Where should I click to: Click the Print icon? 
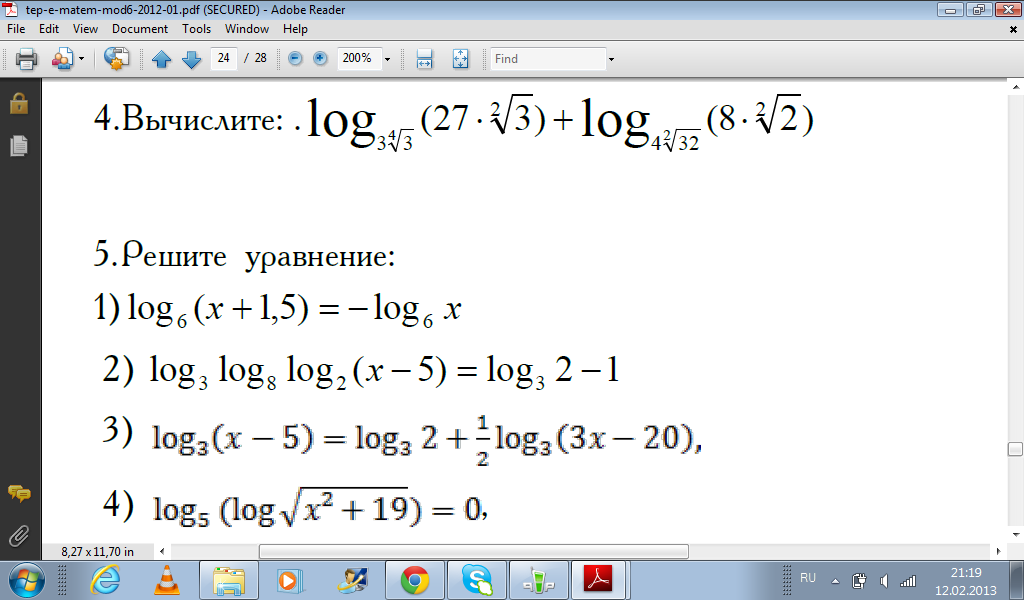coord(27,59)
